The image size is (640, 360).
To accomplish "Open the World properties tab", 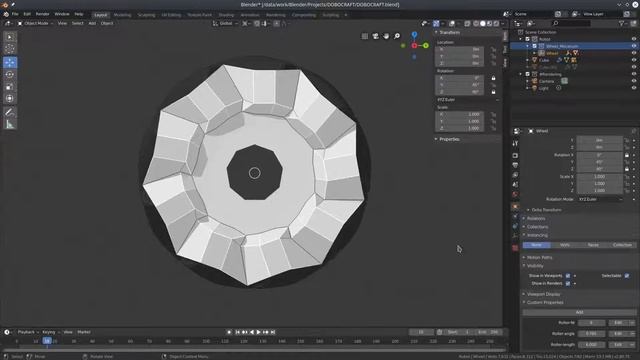I will point(515,194).
